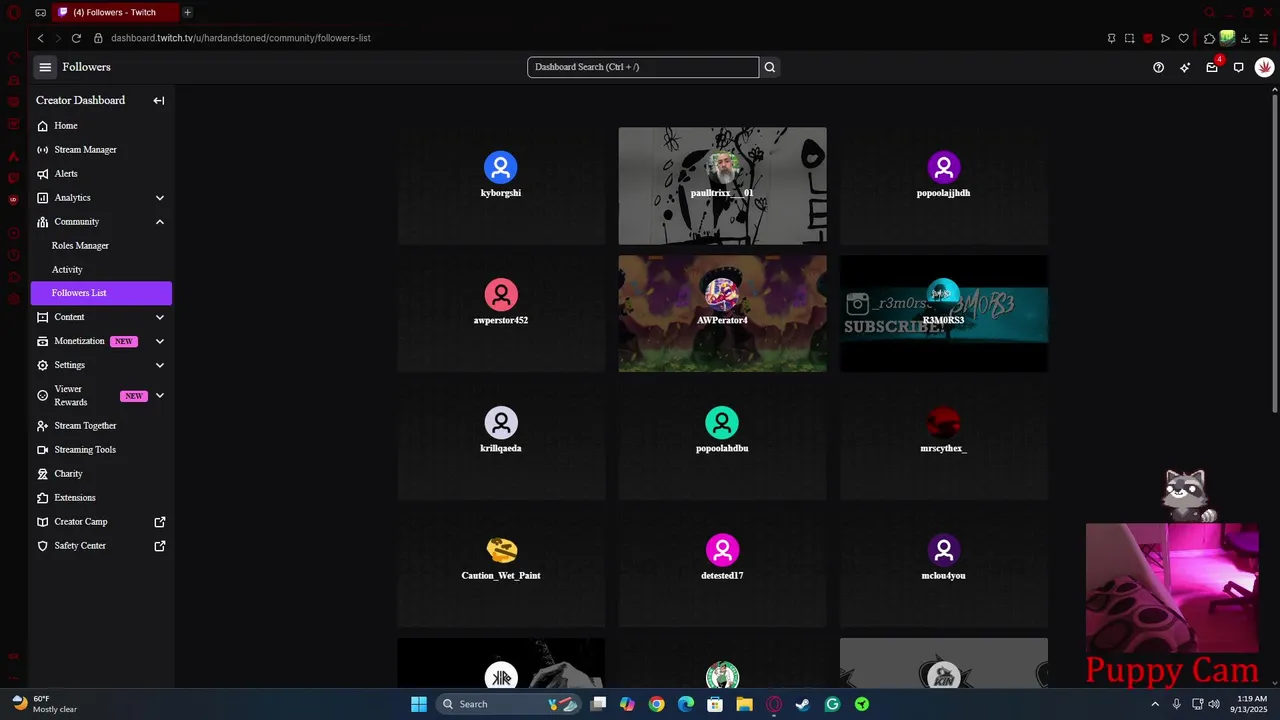Image resolution: width=1280 pixels, height=720 pixels.
Task: Open the account profile avatar menu
Action: pos(1264,67)
